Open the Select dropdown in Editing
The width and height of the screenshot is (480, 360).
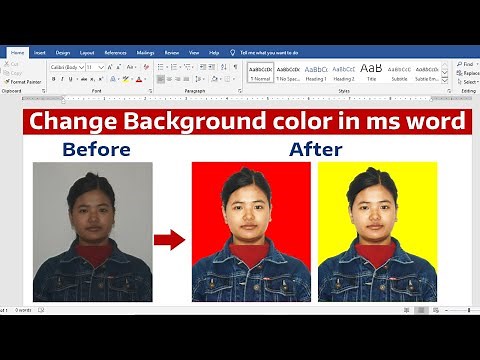pos(468,82)
